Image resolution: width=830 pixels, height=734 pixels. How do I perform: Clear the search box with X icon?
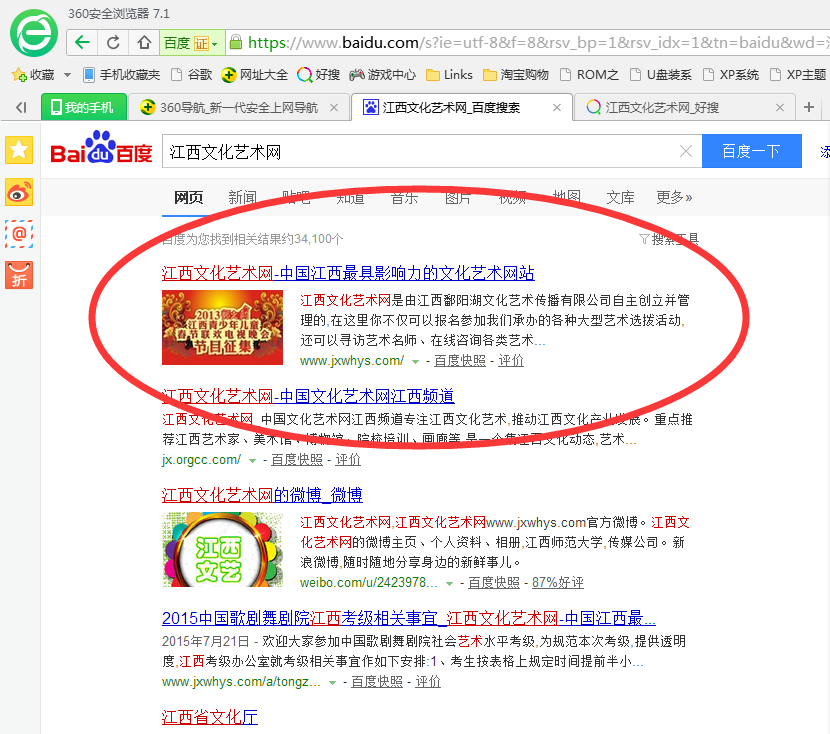pyautogui.click(x=686, y=151)
